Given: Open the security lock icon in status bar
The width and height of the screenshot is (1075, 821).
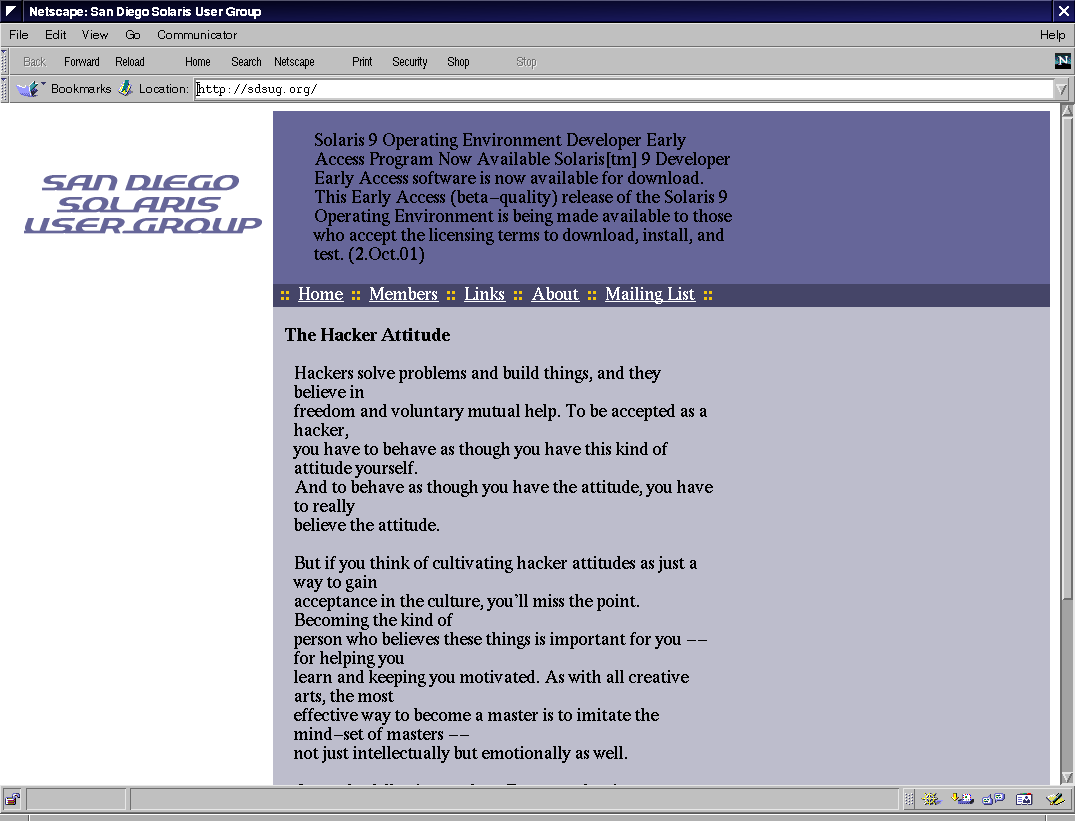Looking at the screenshot, I should tap(12, 798).
